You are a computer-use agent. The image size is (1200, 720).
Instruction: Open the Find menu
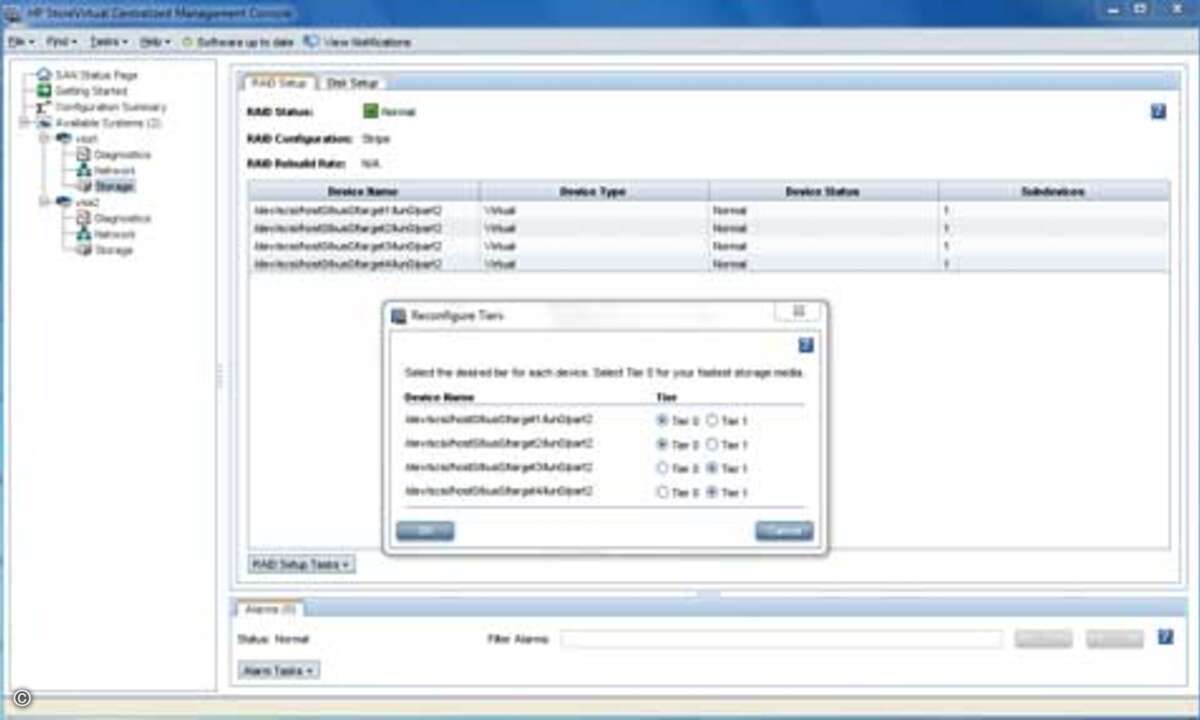click(61, 42)
